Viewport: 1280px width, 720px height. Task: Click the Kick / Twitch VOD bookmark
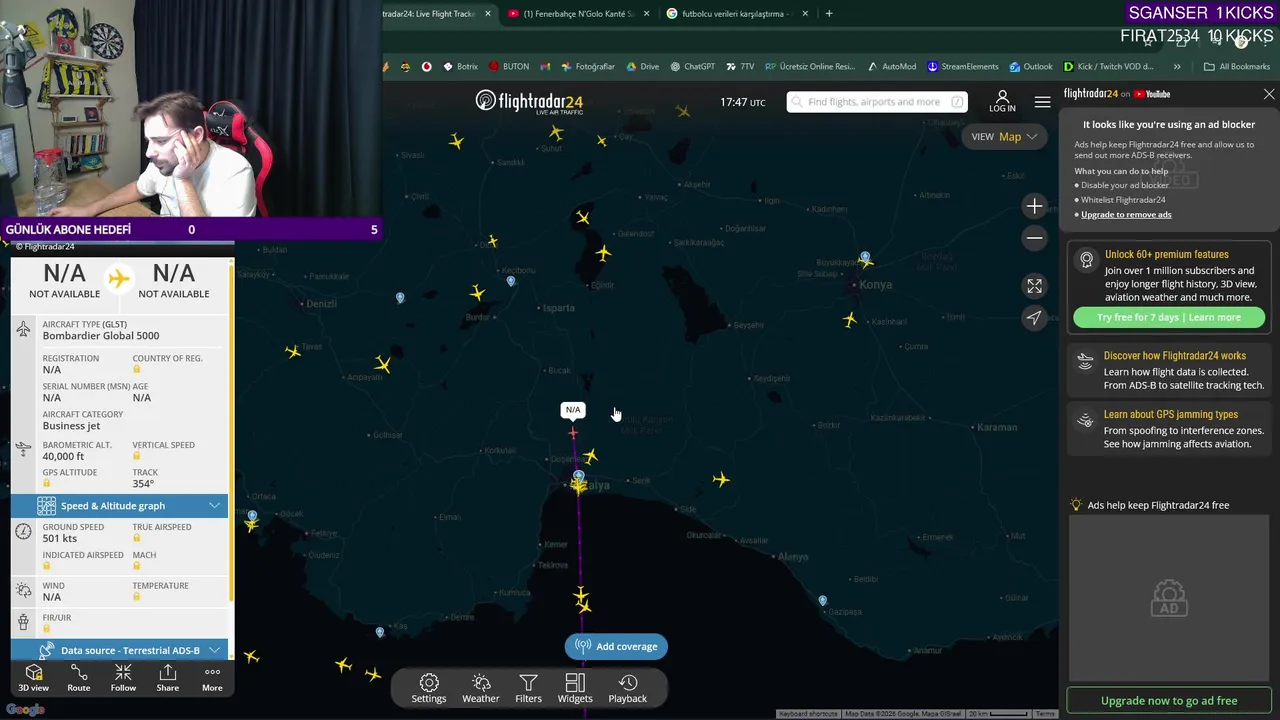(x=1115, y=67)
